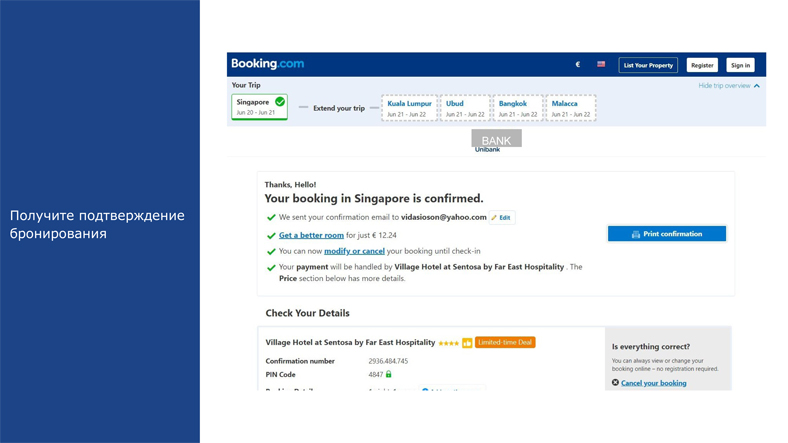Click the X icon beside Cancel your booking
The image size is (788, 443).
coord(615,383)
